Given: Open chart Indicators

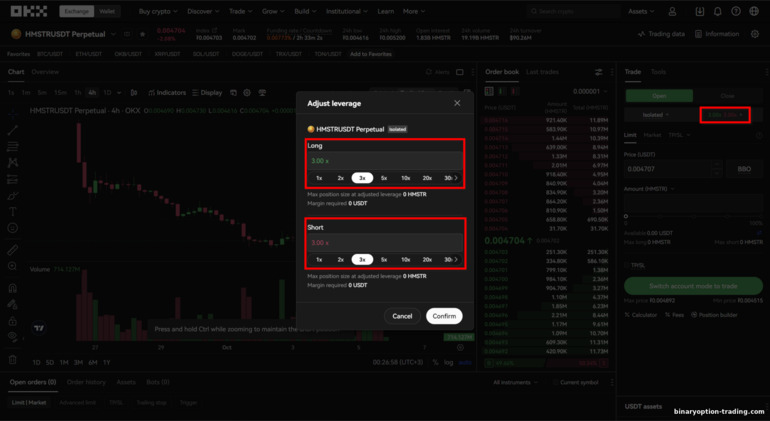Looking at the screenshot, I should tap(167, 92).
